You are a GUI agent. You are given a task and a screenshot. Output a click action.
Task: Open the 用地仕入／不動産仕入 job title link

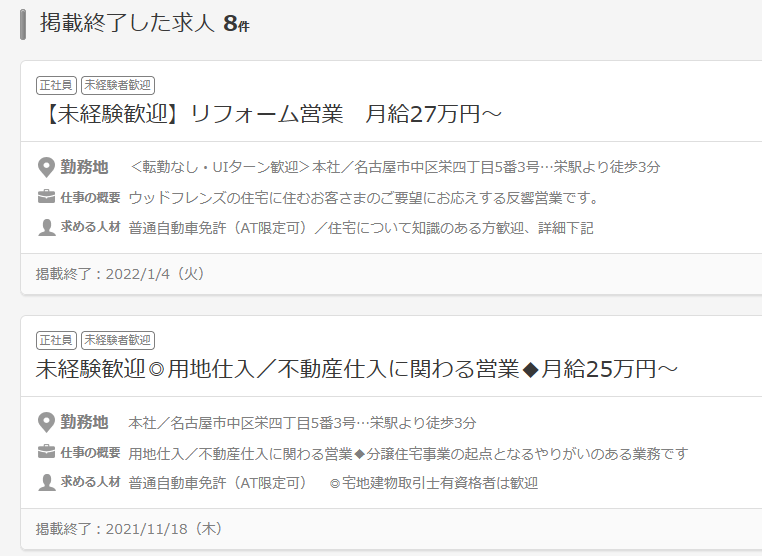point(357,369)
